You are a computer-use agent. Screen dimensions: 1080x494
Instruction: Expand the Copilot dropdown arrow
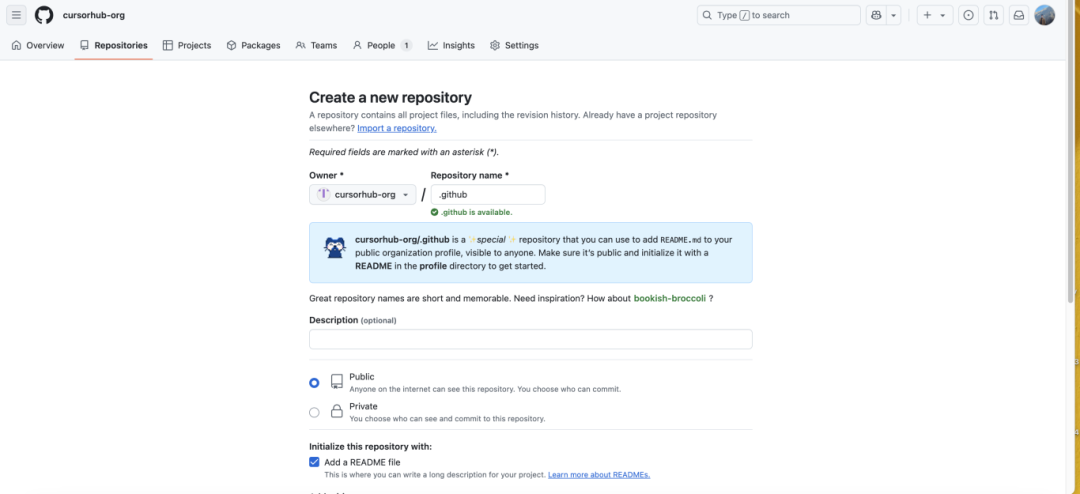(x=894, y=15)
